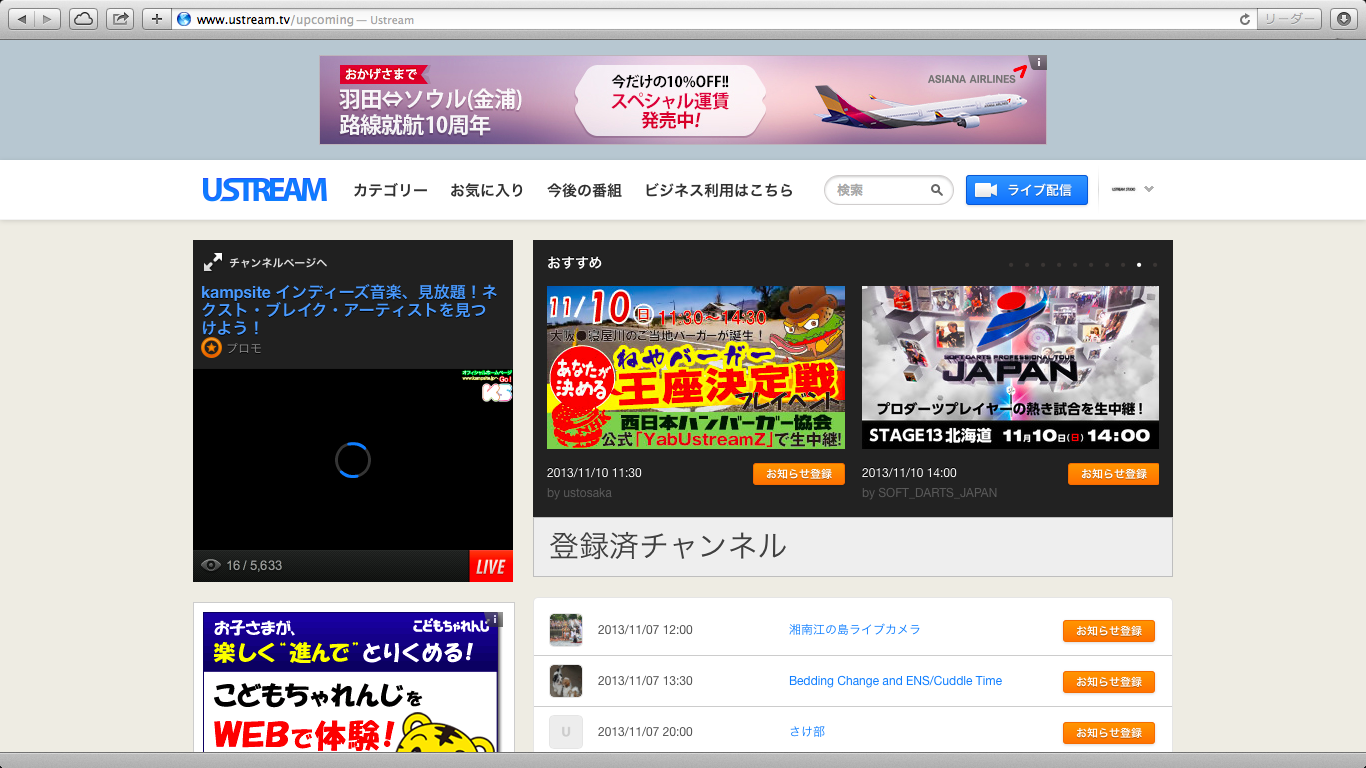
Task: Open the Asiana Airlines banner advertisement
Action: tap(683, 100)
